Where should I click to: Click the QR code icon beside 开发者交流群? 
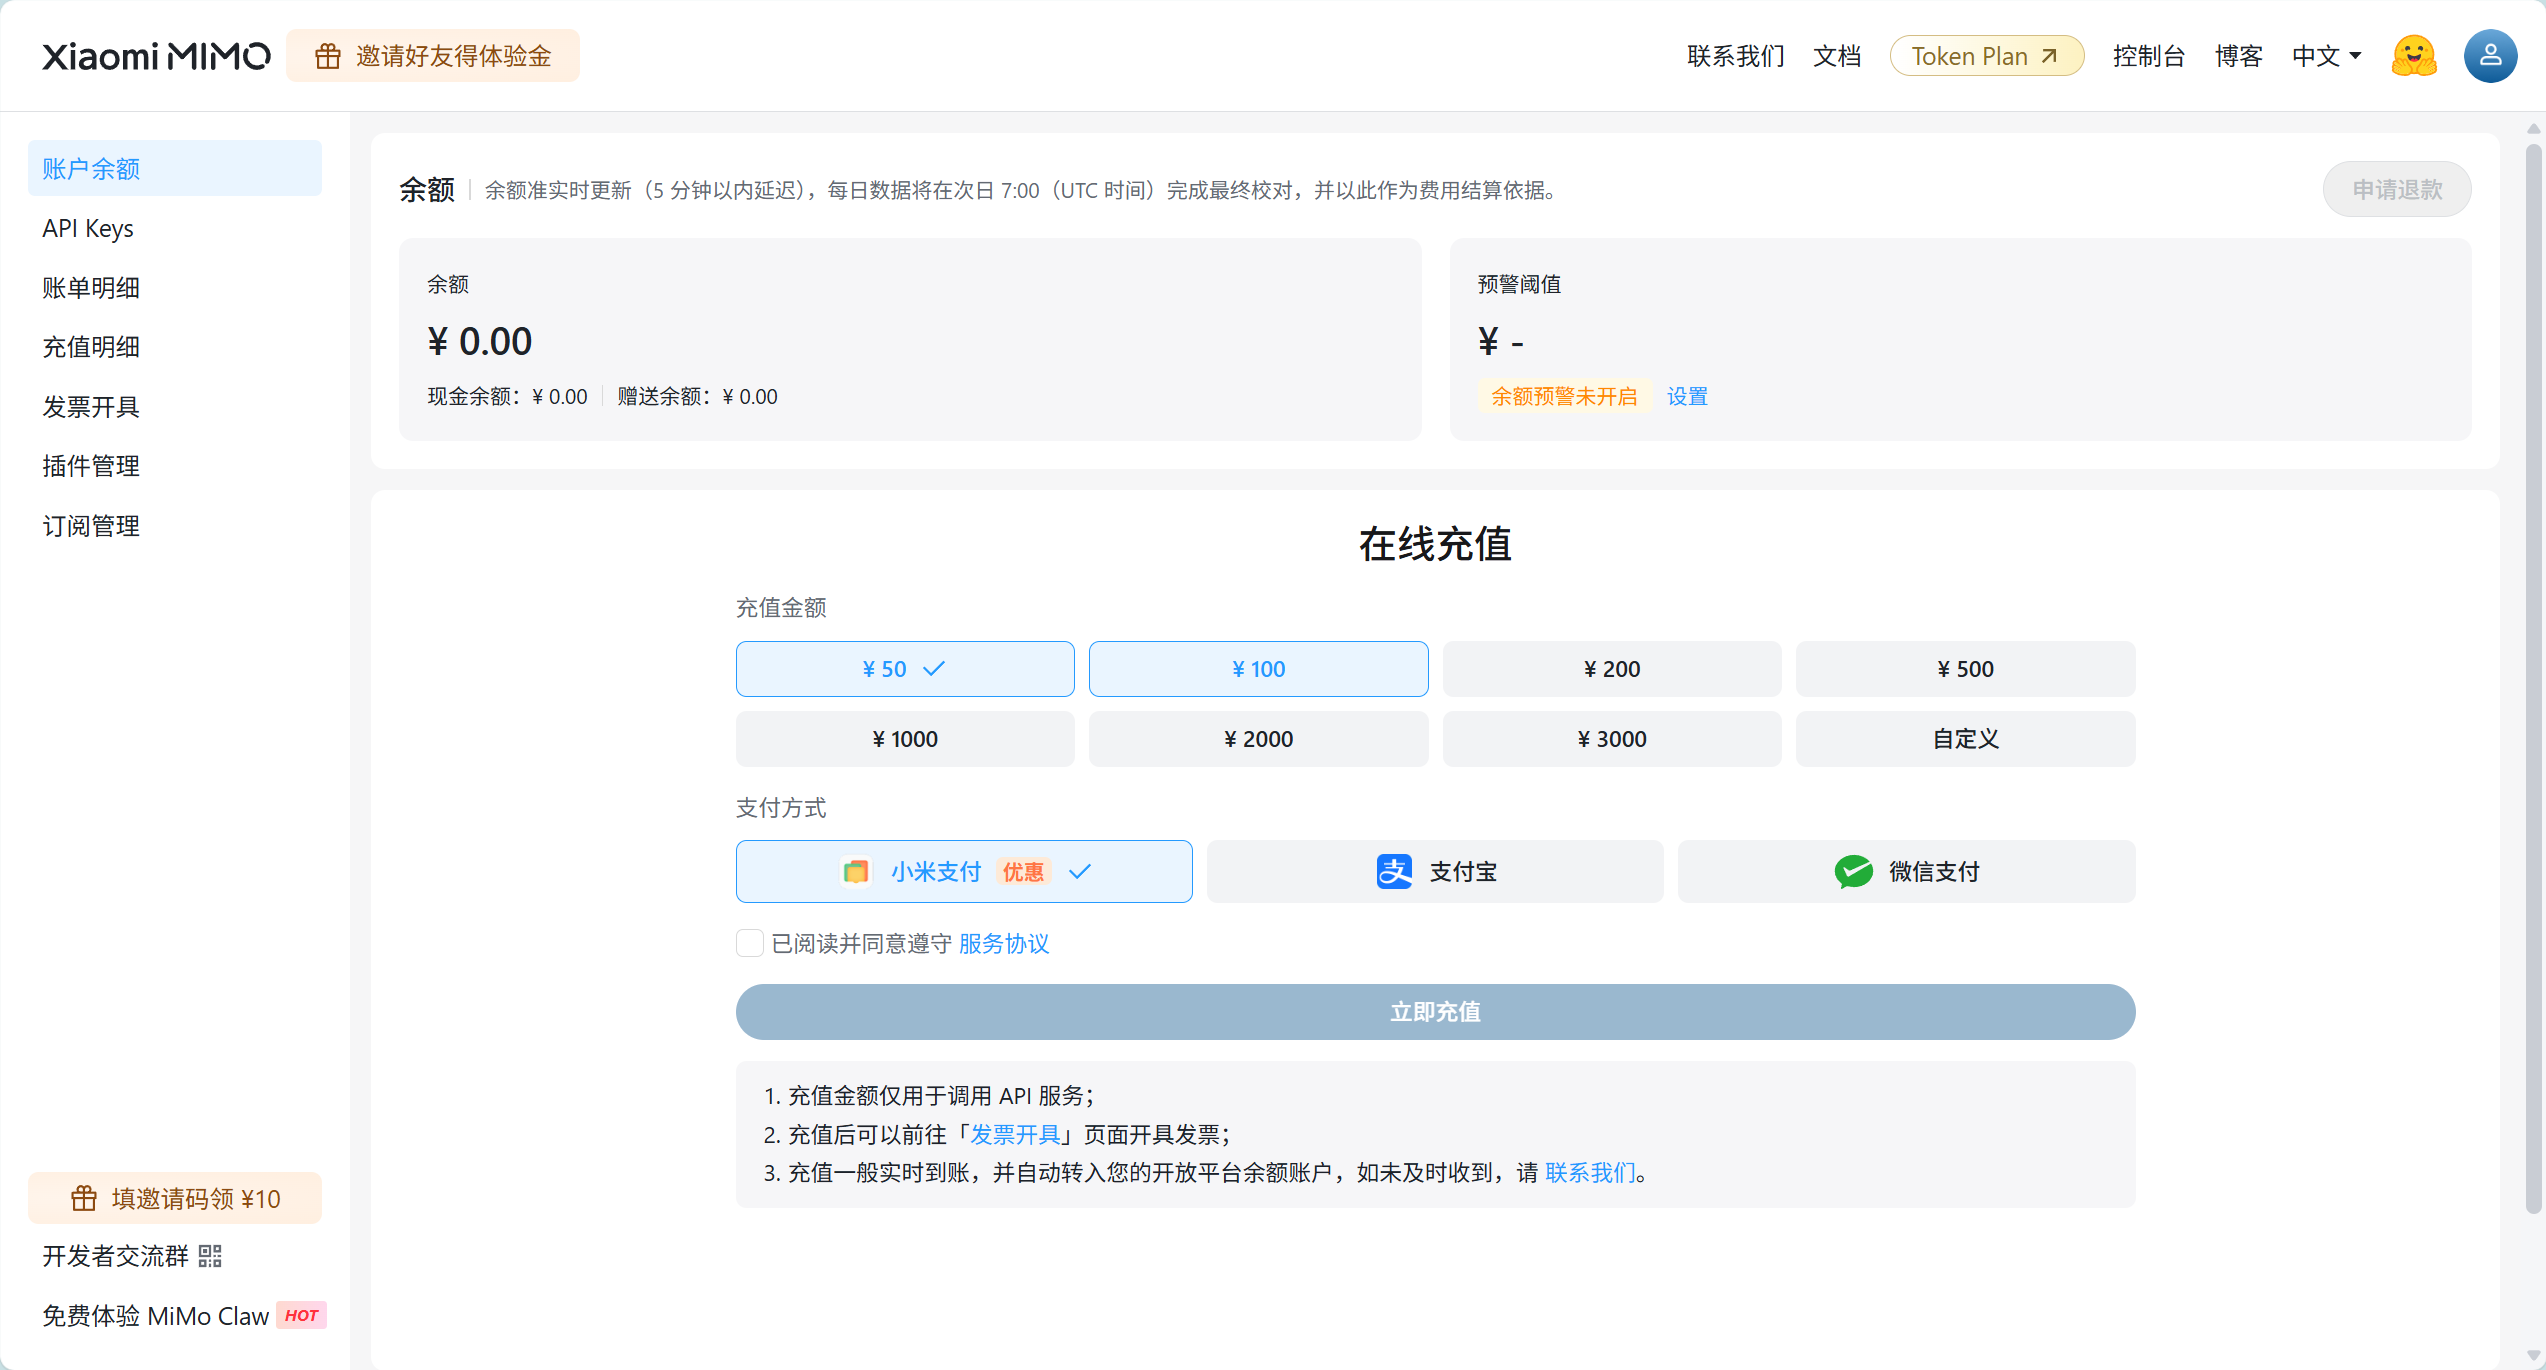click(x=210, y=1256)
